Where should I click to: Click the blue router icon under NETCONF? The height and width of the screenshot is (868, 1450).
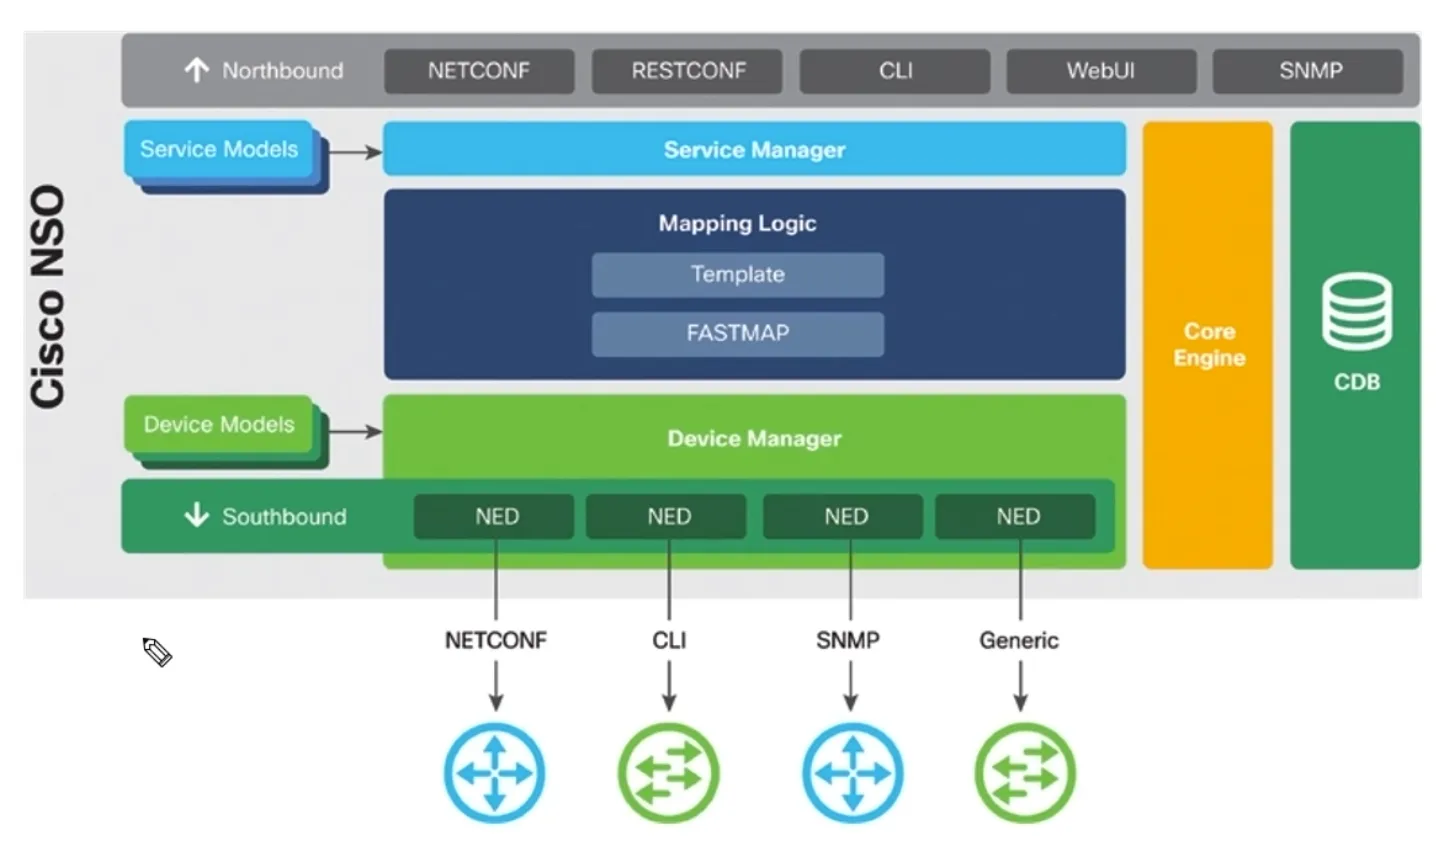(494, 773)
